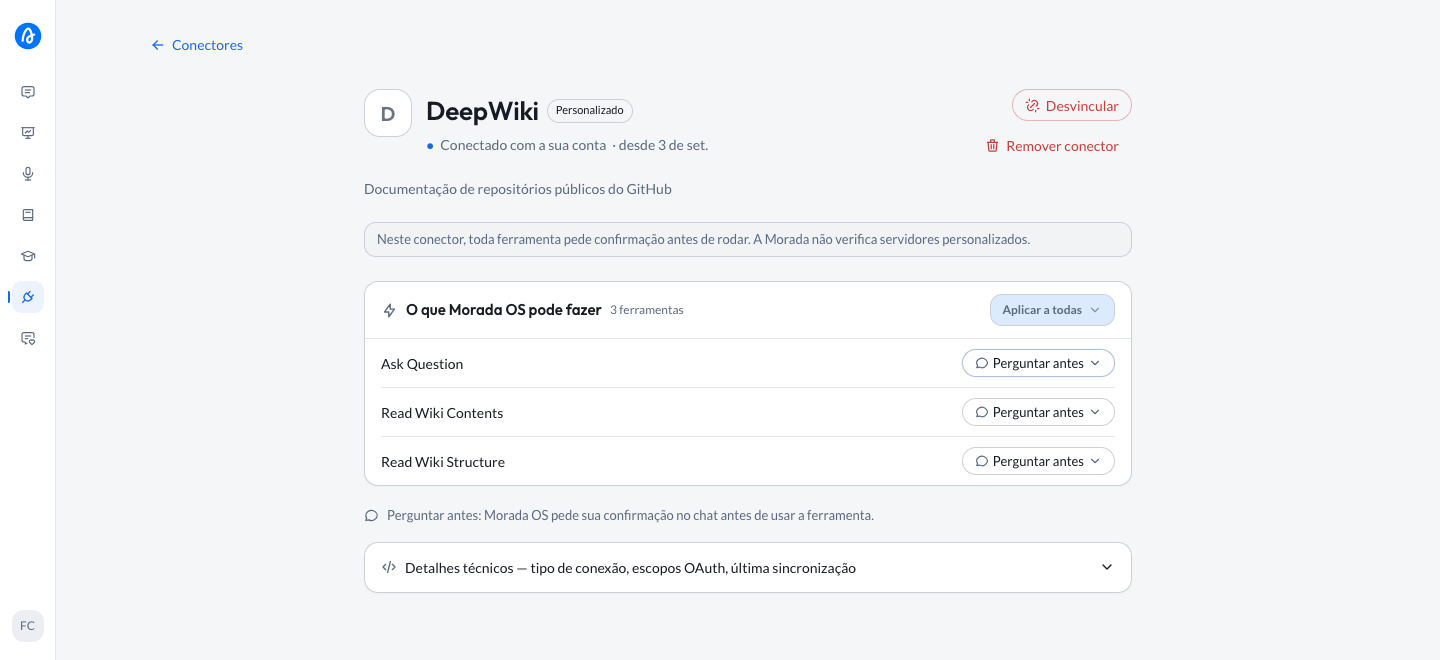1440x660 pixels.
Task: Open permission dropdown for Read Wiki Structure
Action: point(1038,461)
